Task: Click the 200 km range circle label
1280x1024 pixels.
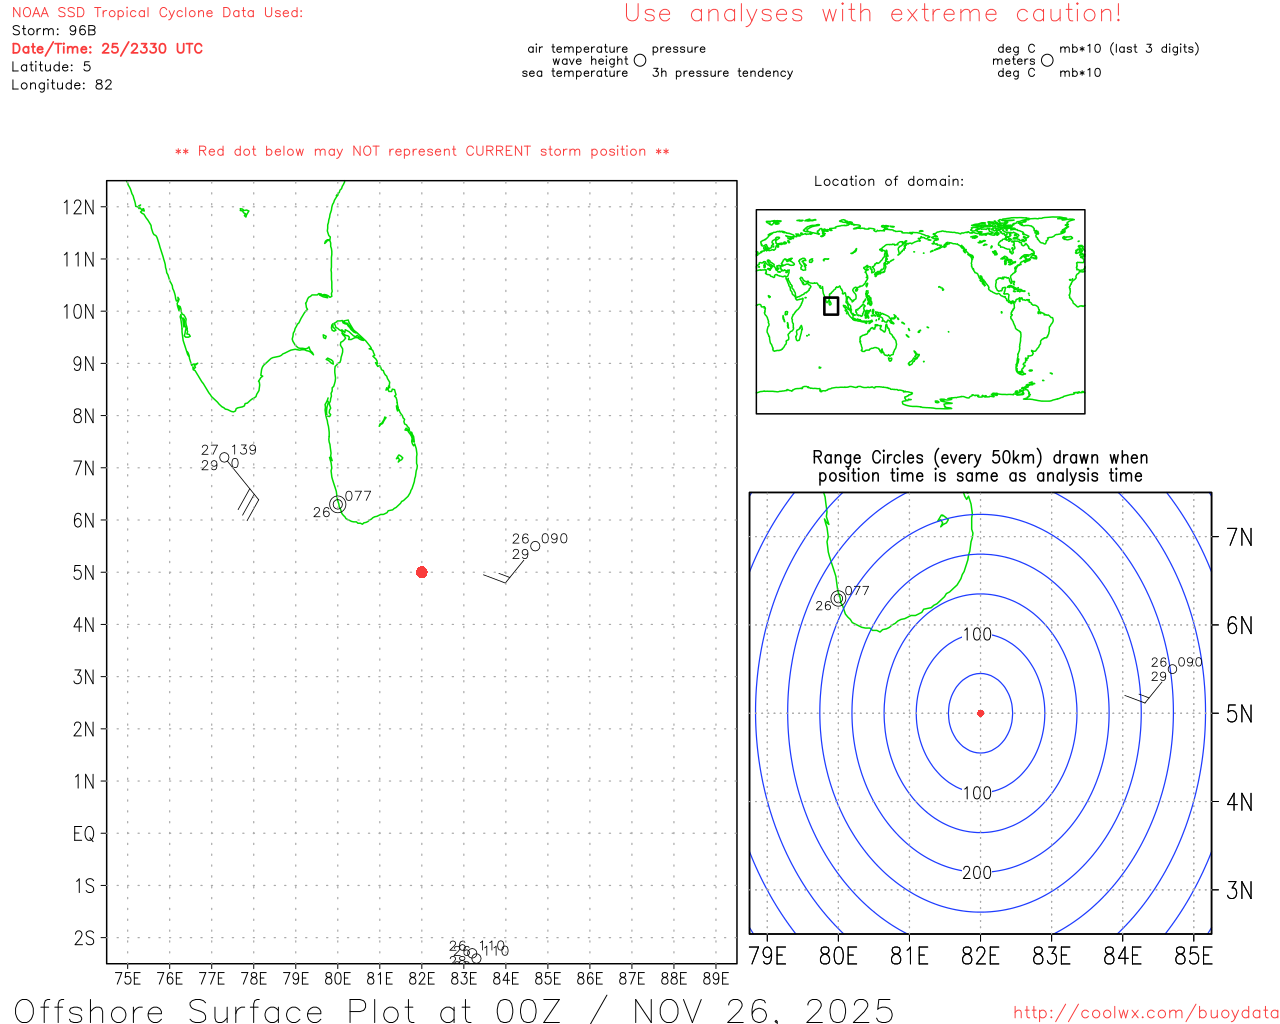Action: [x=977, y=873]
